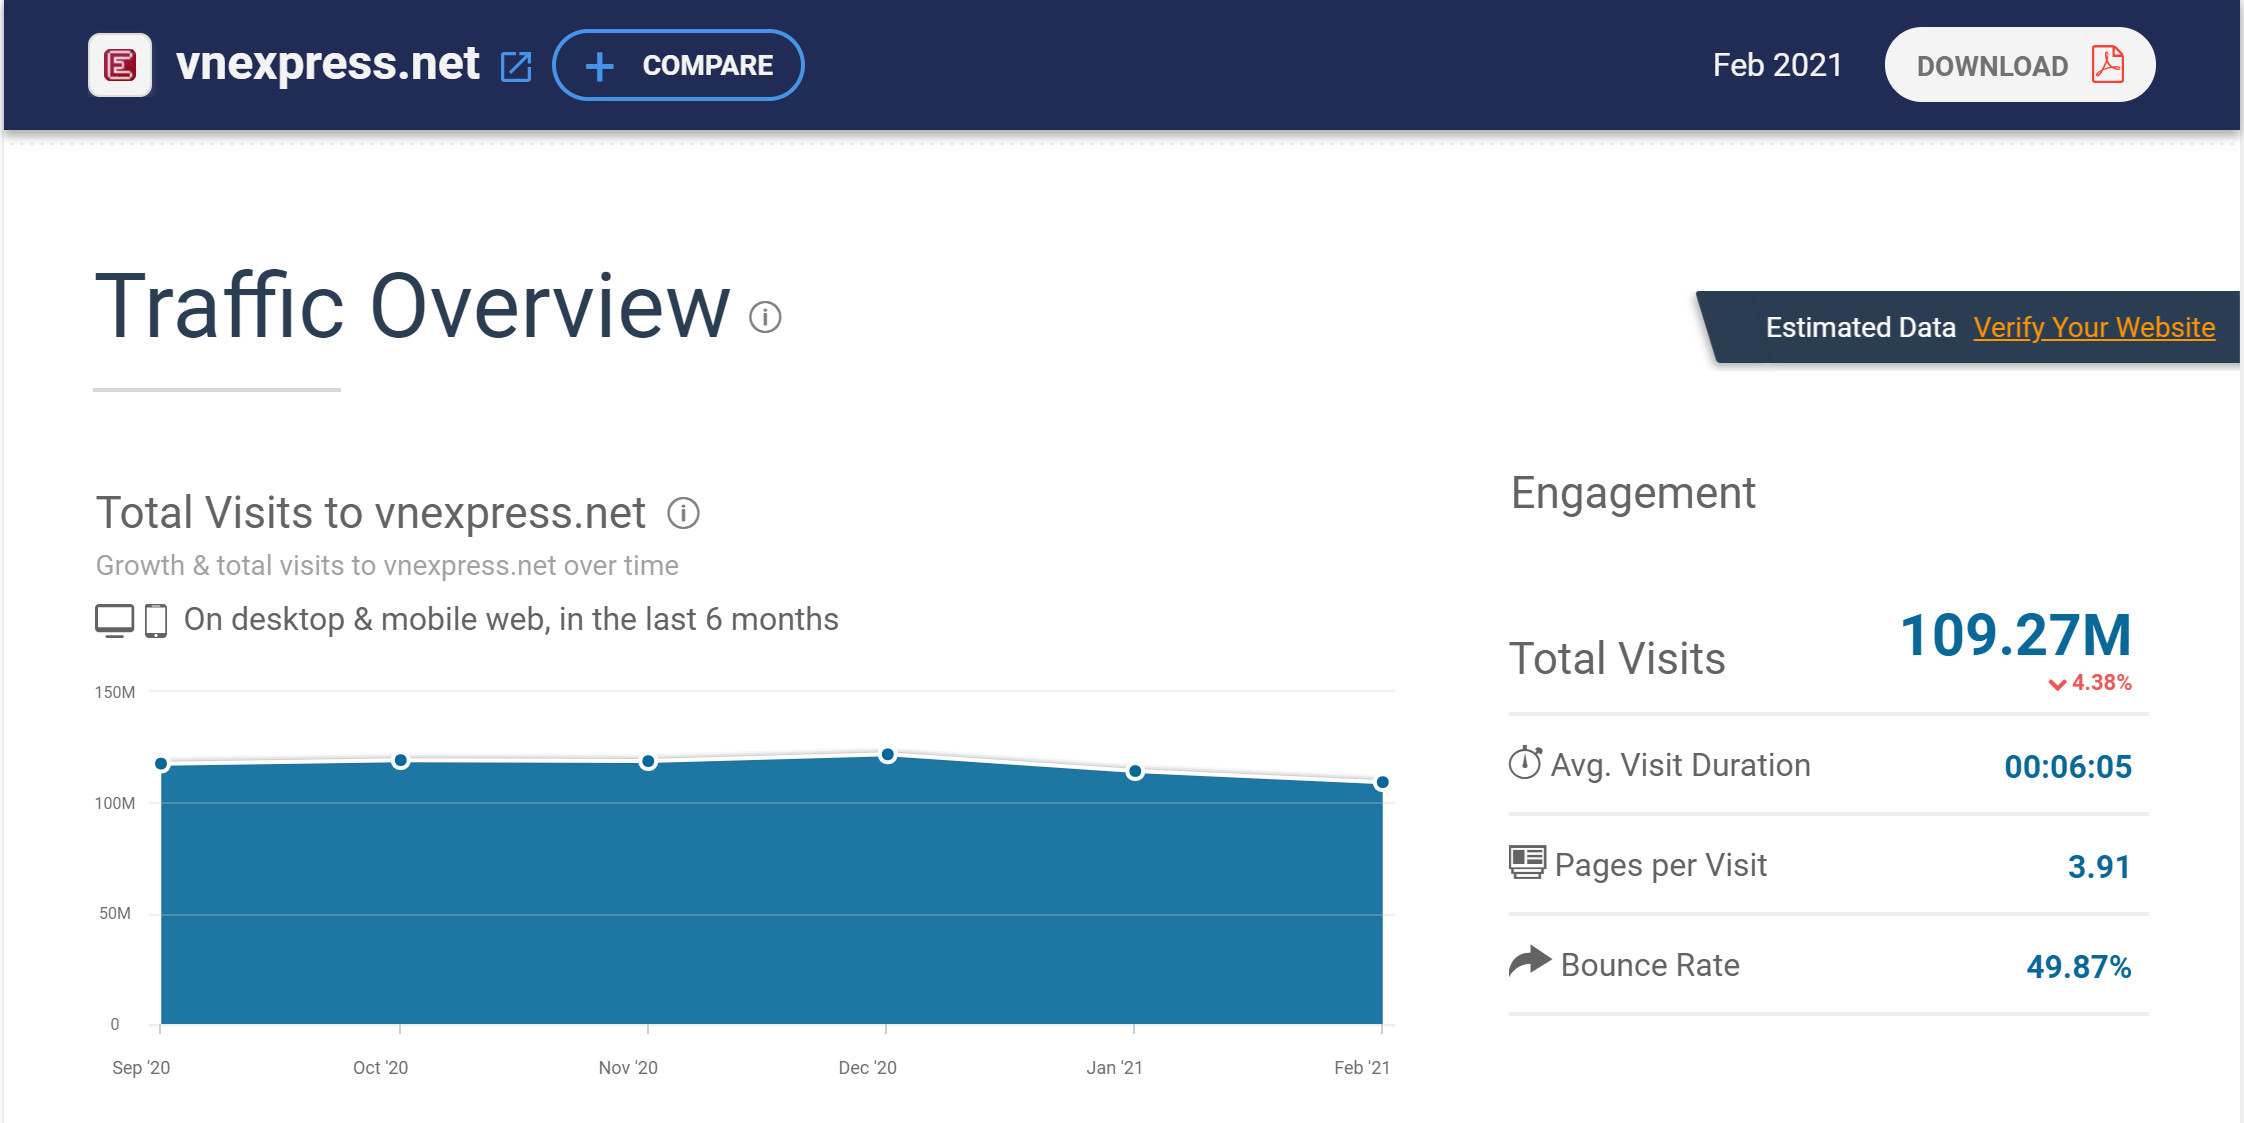Image resolution: width=2244 pixels, height=1123 pixels.
Task: Click the 3.91 pages per visit value
Action: coord(2099,867)
